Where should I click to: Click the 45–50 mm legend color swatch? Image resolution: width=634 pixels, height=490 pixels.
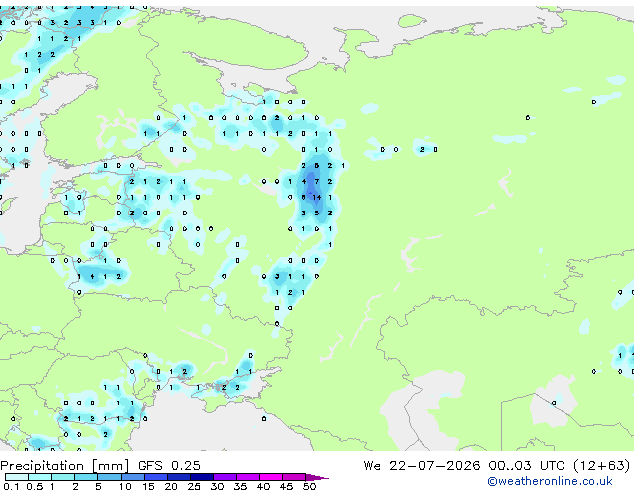tap(294, 477)
